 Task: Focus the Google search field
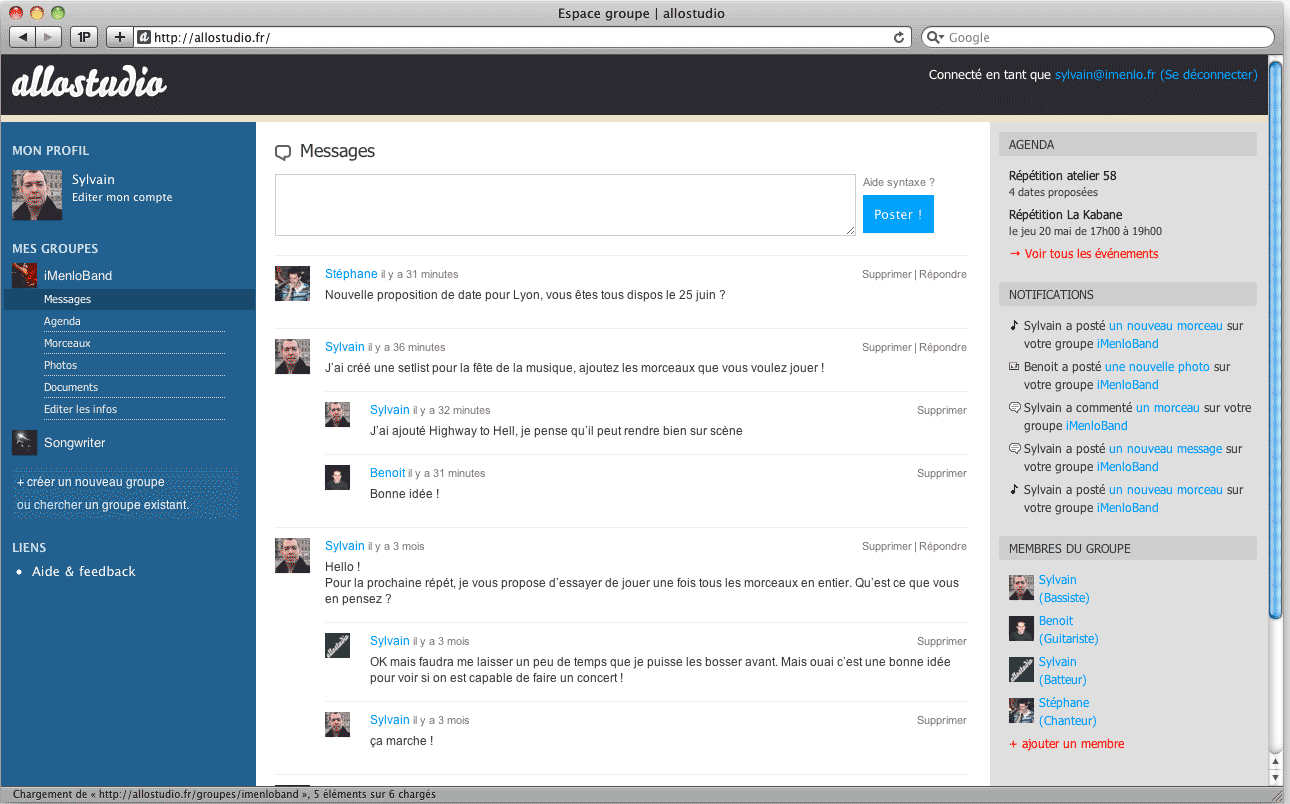1098,37
